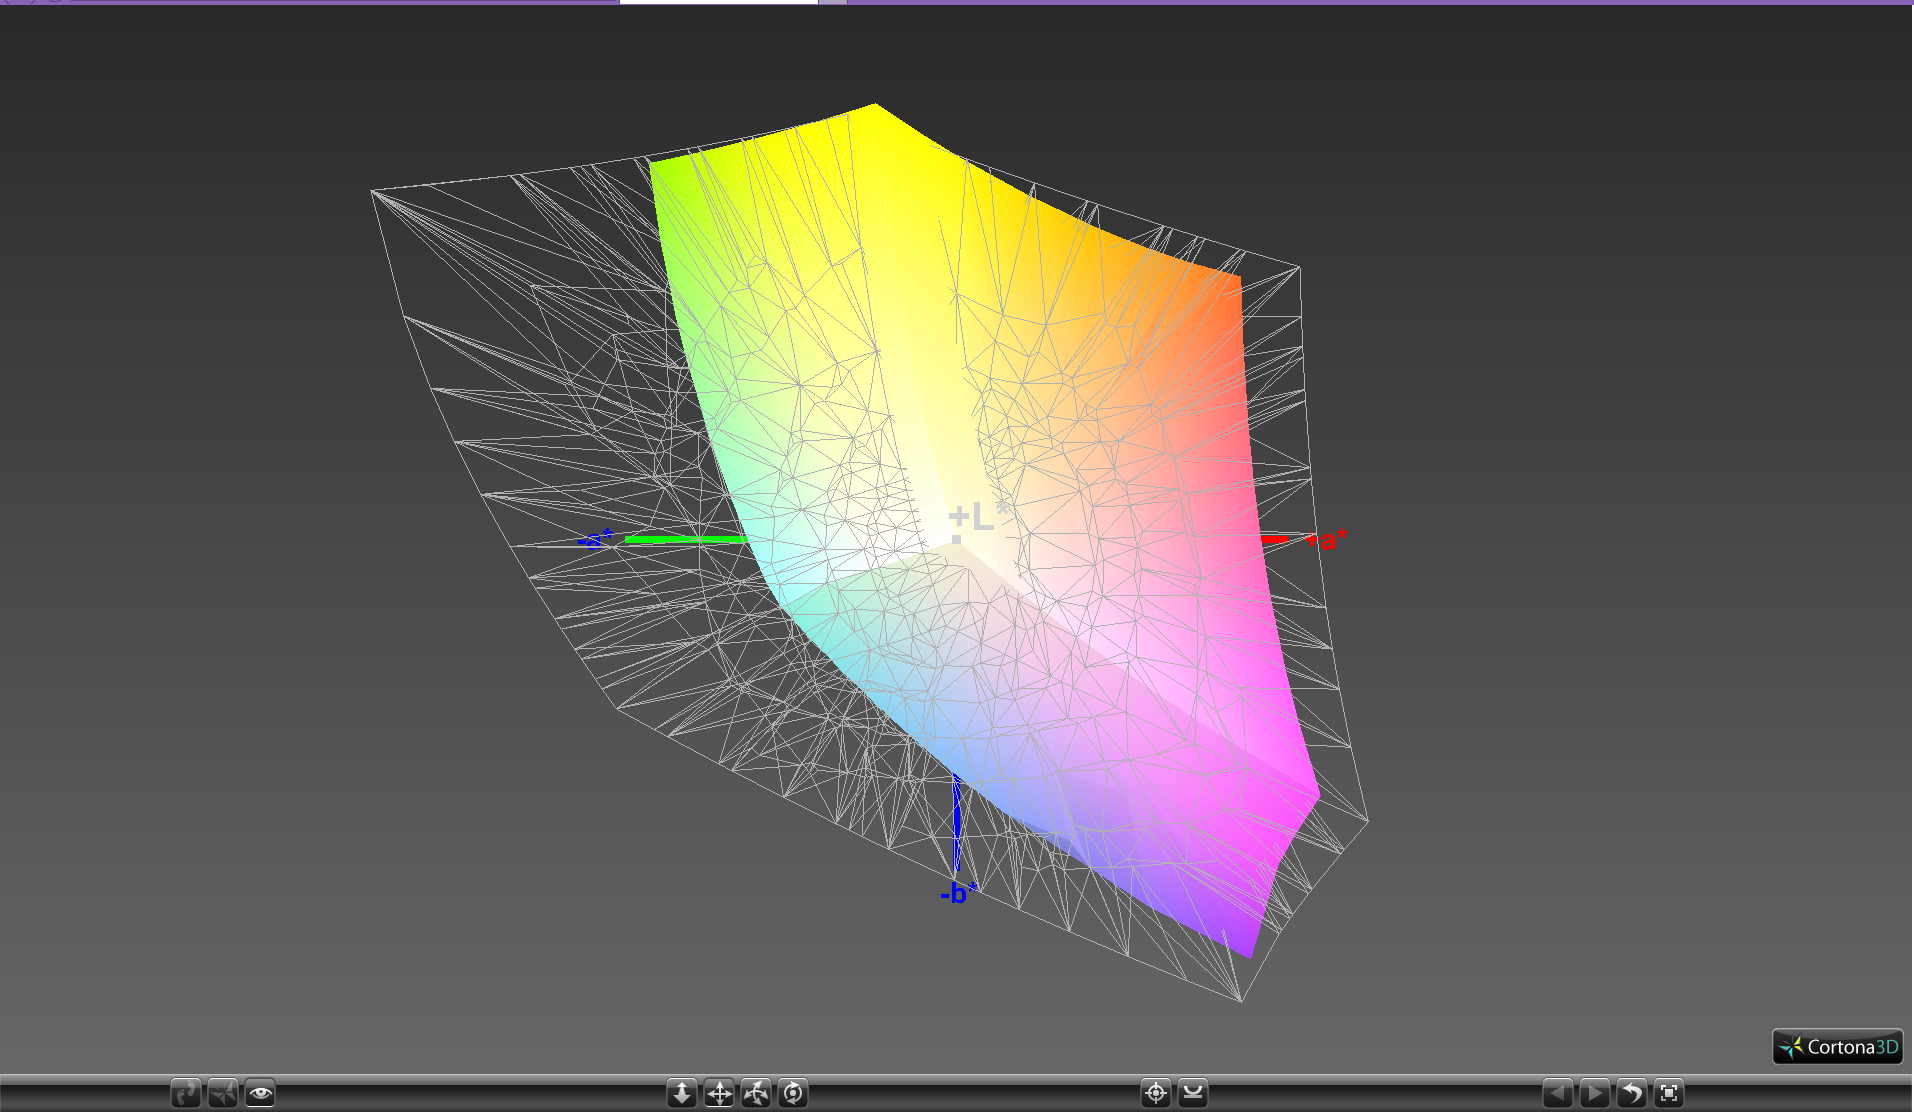Activate the Turn navigation tool
Viewport: 1914px width, 1114px height.
(756, 1093)
